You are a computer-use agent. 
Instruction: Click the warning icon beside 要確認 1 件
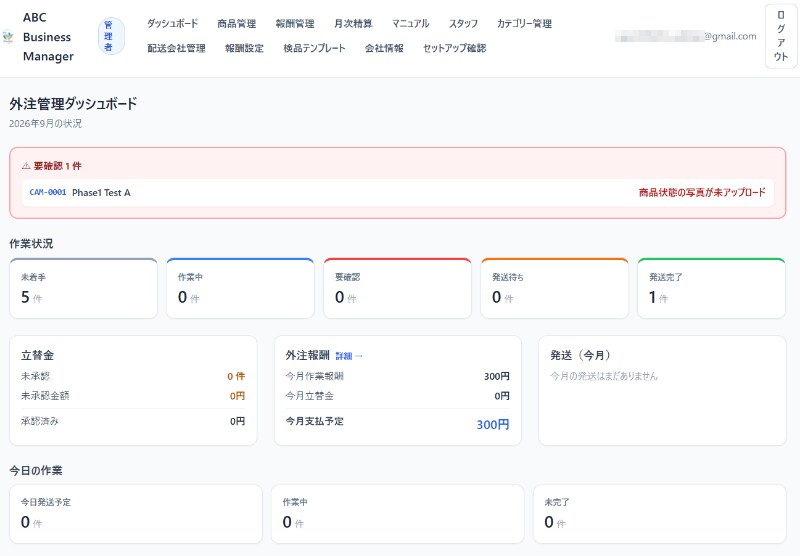[x=26, y=166]
